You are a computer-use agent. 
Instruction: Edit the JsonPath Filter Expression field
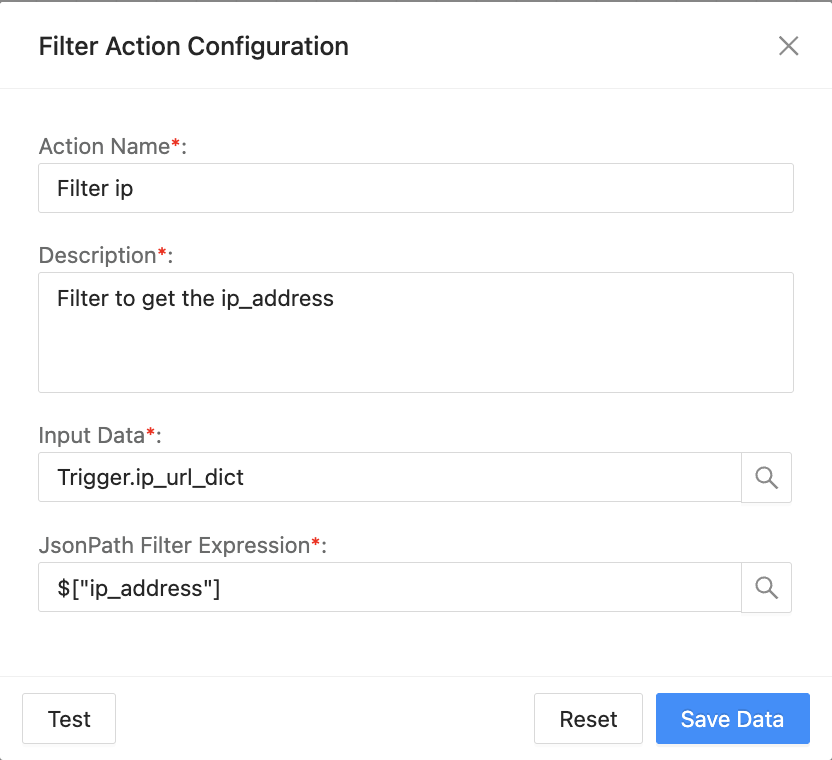(x=389, y=587)
